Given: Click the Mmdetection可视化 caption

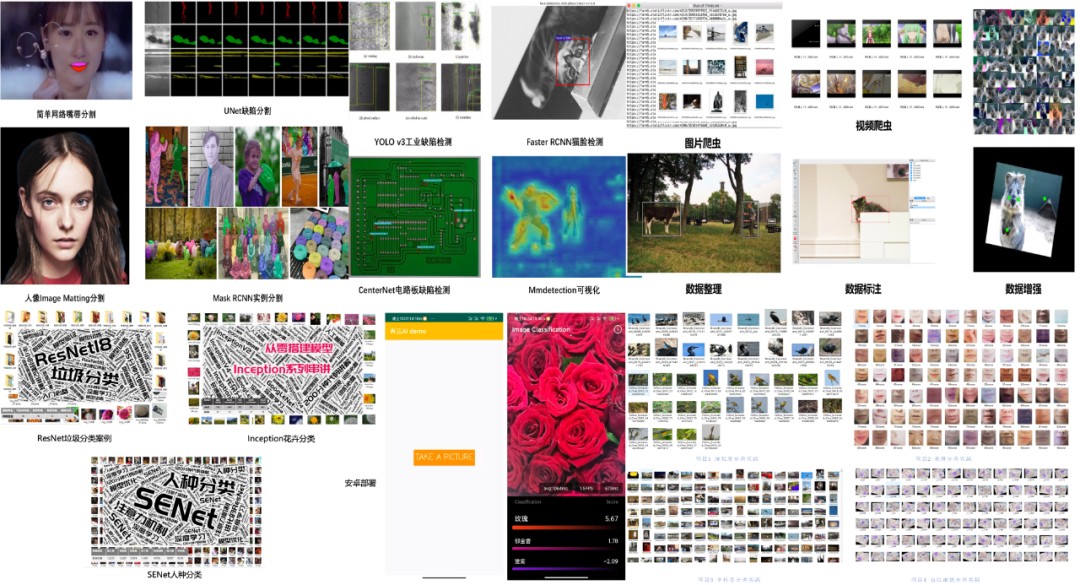Looking at the screenshot, I should click(x=564, y=290).
